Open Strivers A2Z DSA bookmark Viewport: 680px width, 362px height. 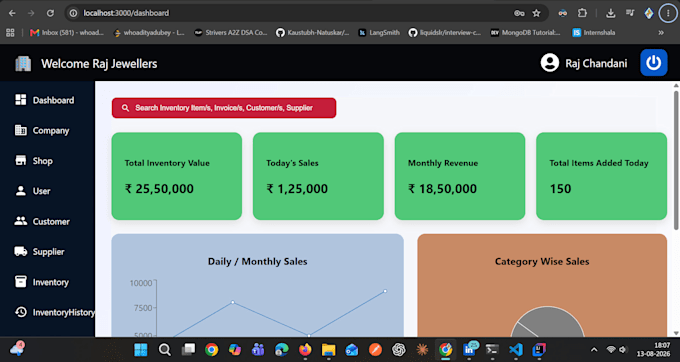[x=231, y=33]
